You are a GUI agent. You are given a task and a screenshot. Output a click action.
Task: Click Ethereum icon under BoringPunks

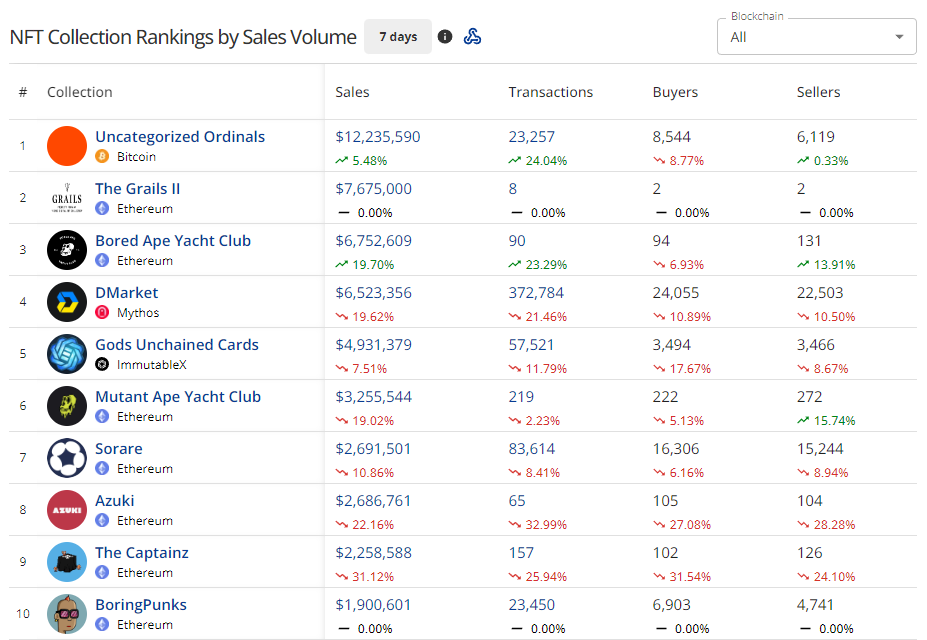click(102, 625)
